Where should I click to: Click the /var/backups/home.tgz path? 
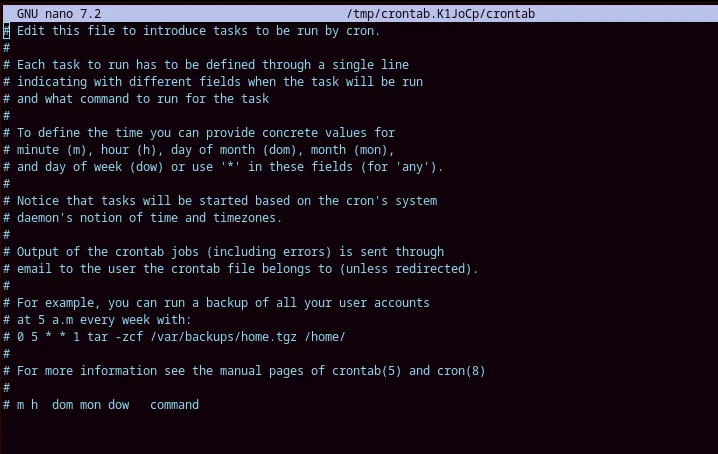[223, 337]
